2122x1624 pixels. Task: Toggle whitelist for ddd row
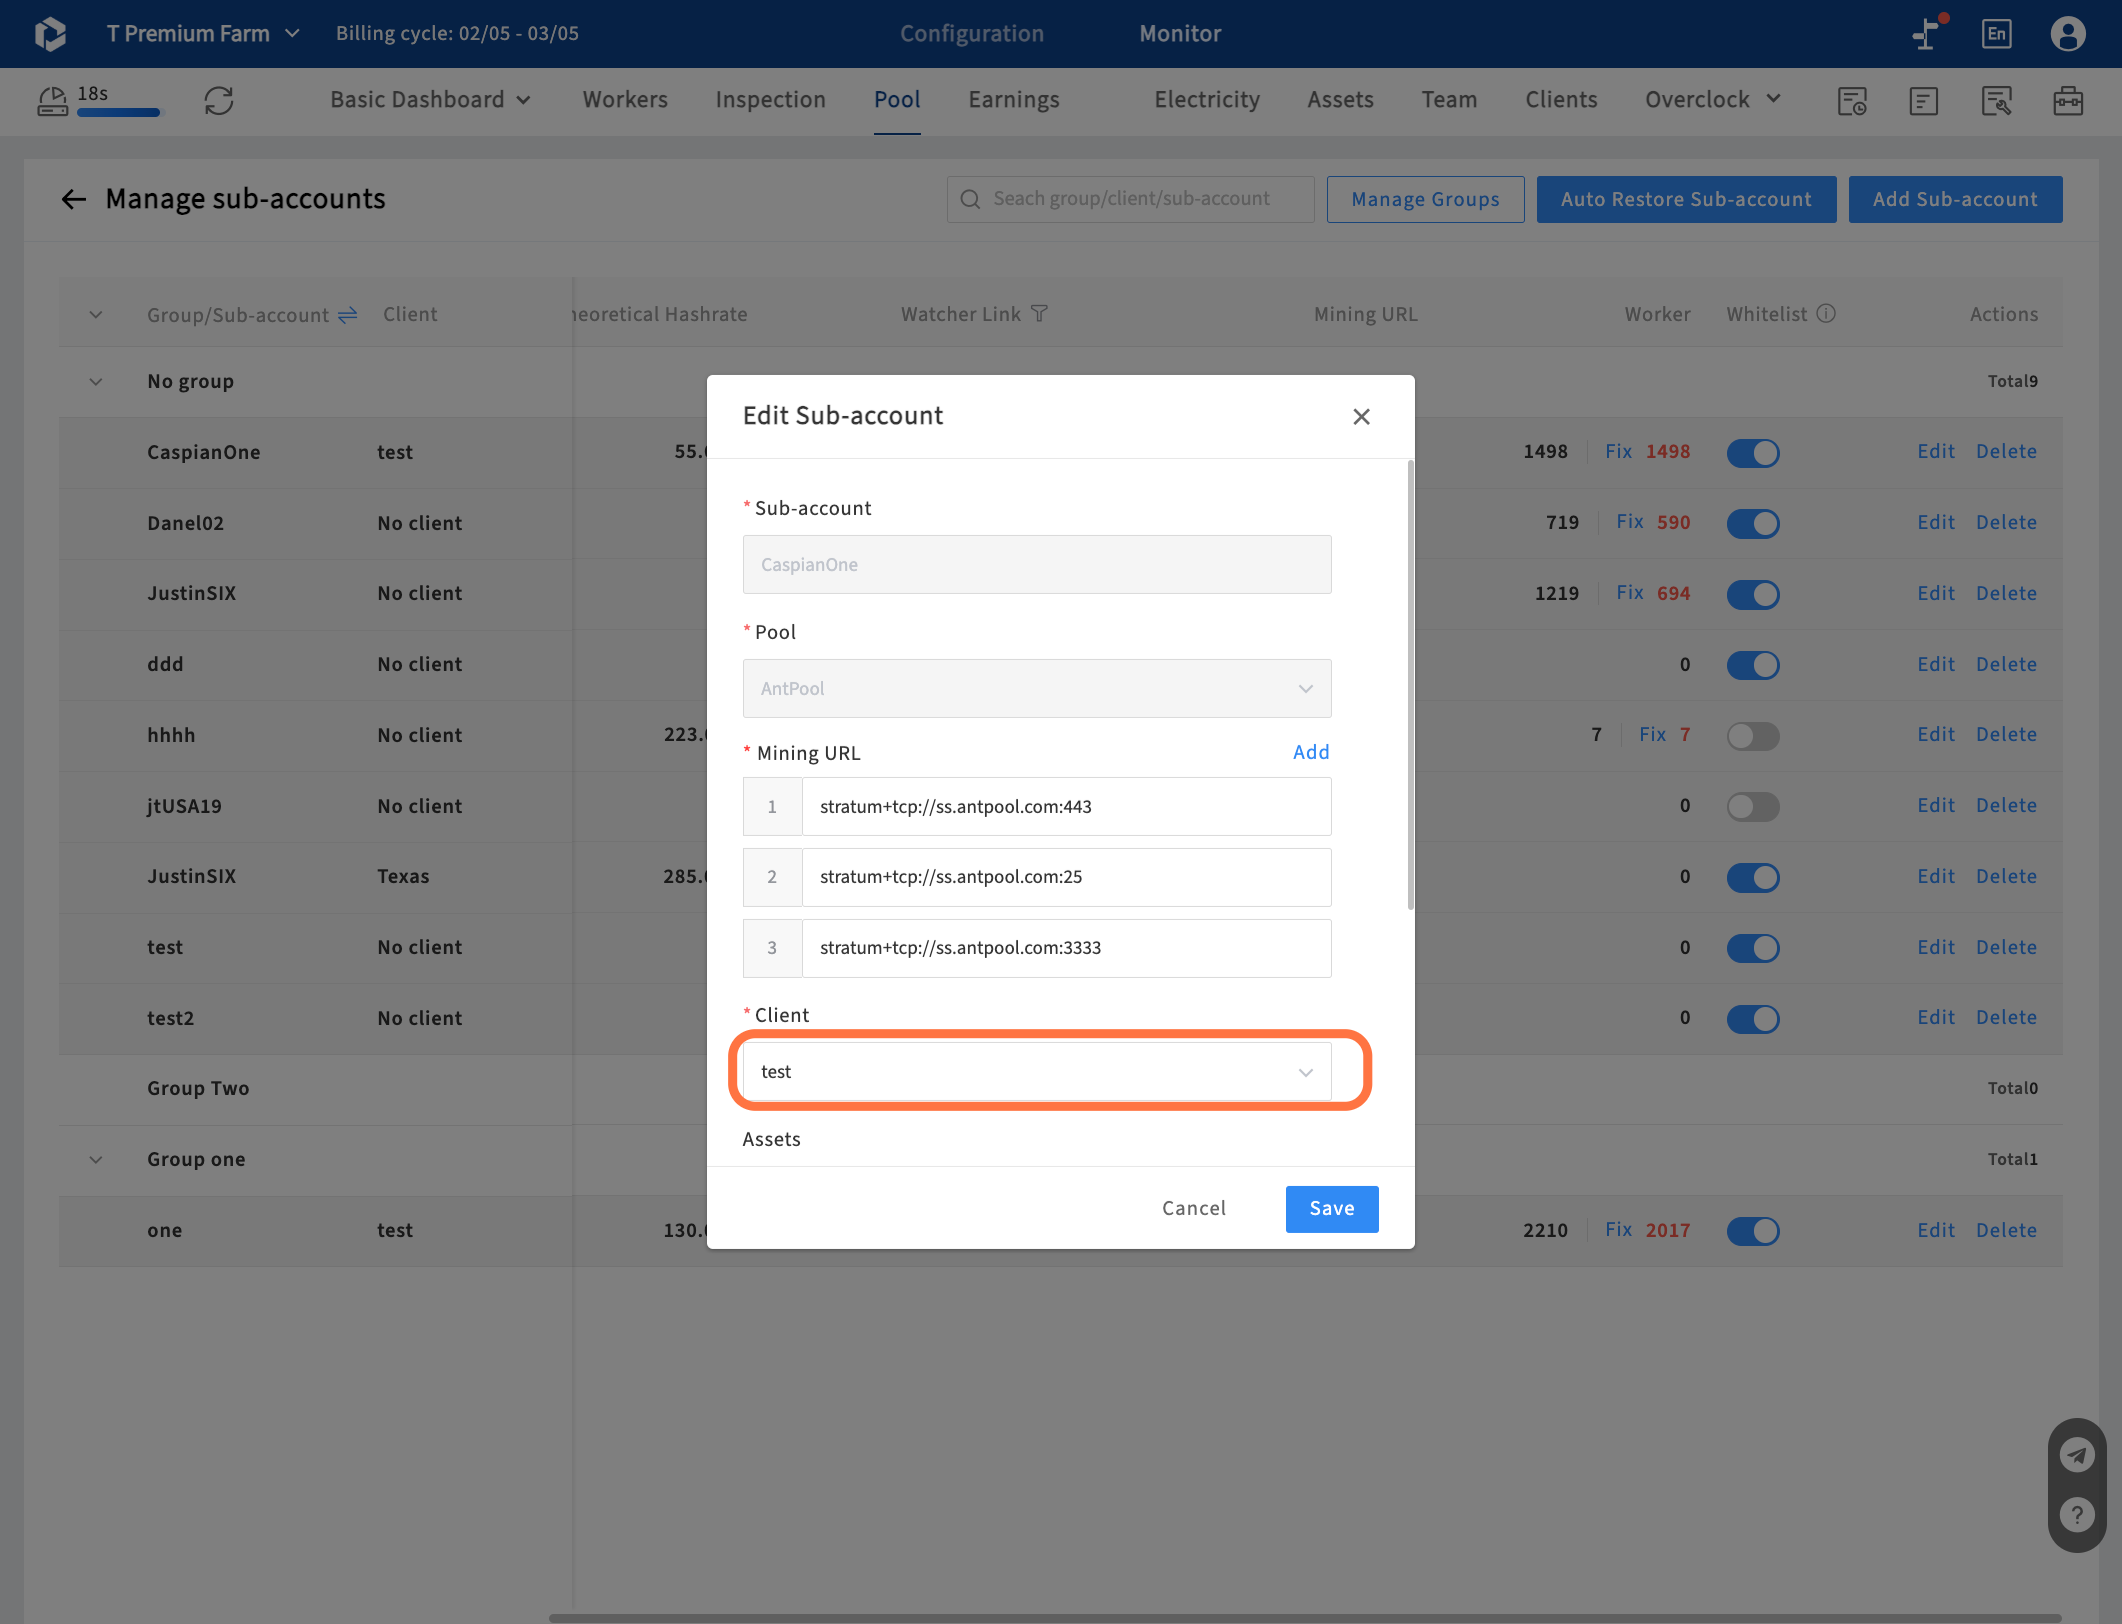(1753, 665)
